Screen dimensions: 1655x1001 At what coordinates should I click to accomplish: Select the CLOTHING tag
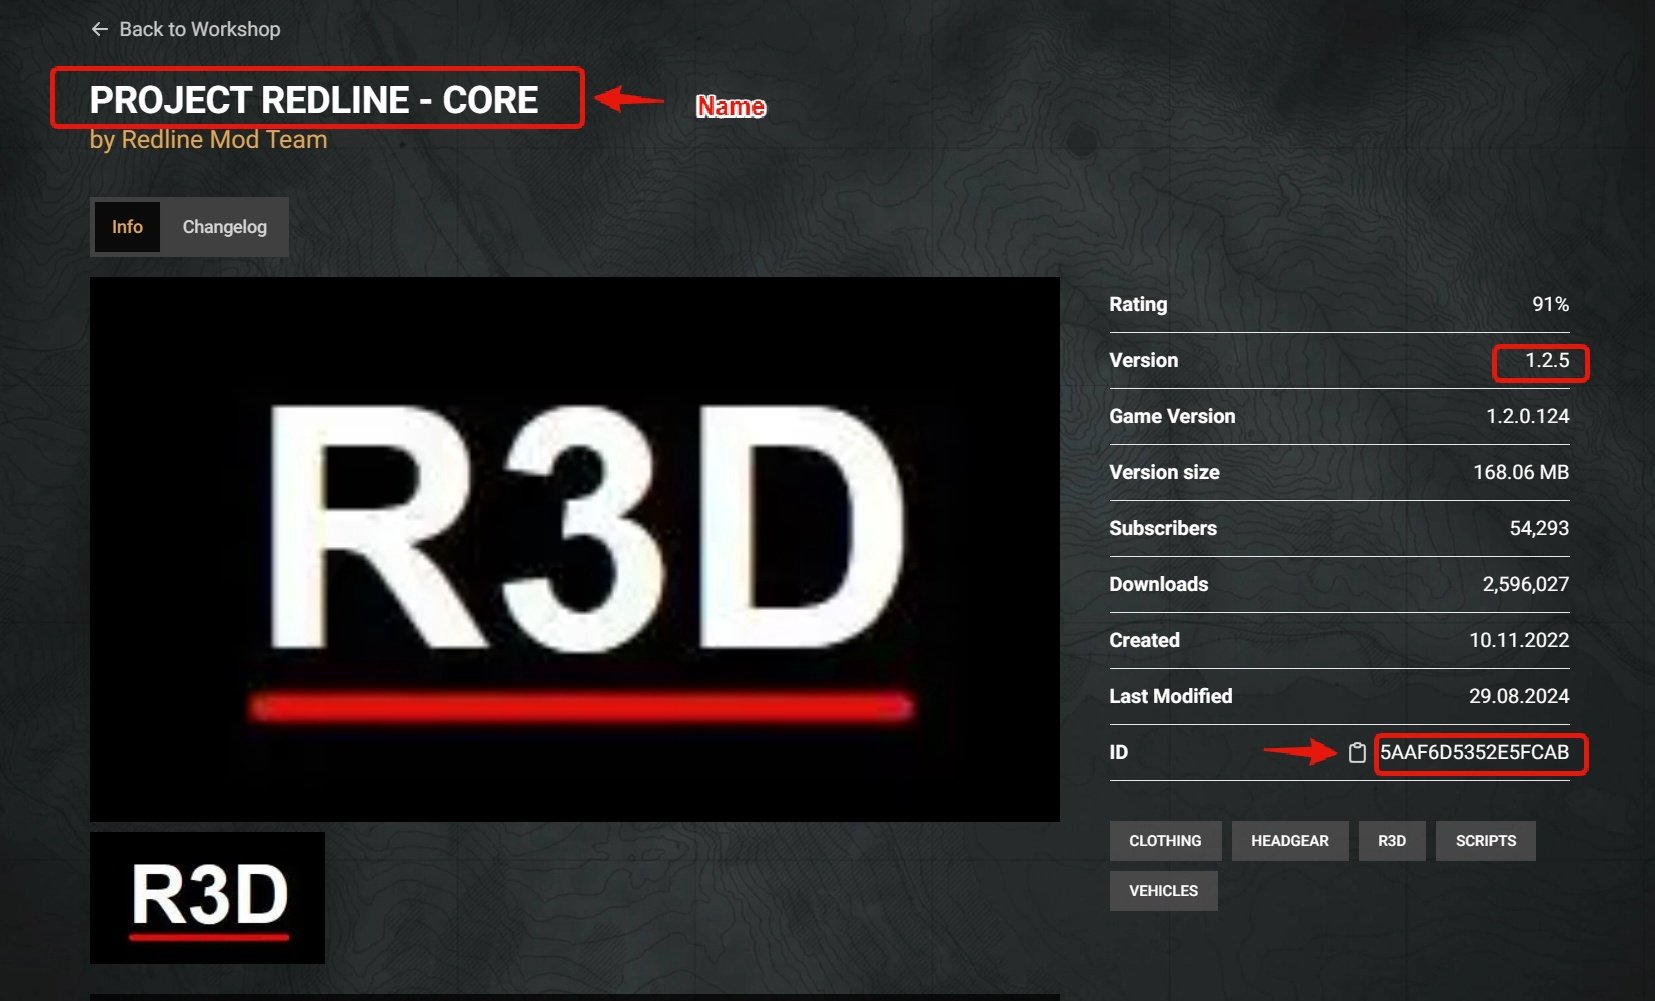pyautogui.click(x=1165, y=841)
